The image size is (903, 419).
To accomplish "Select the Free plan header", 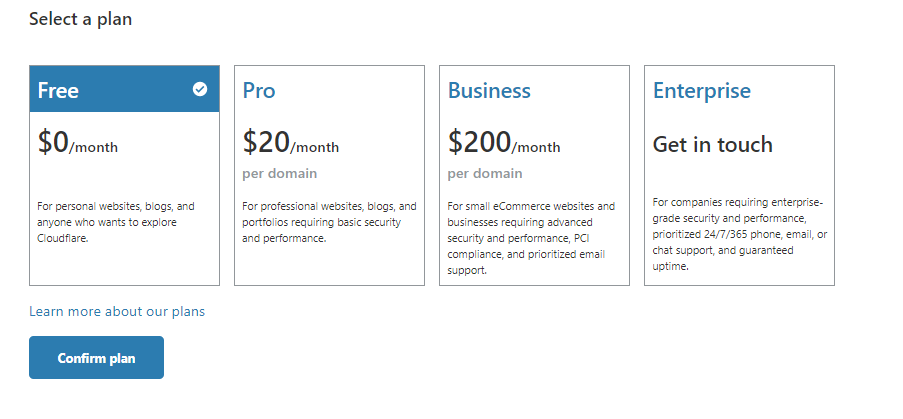I will pos(58,90).
